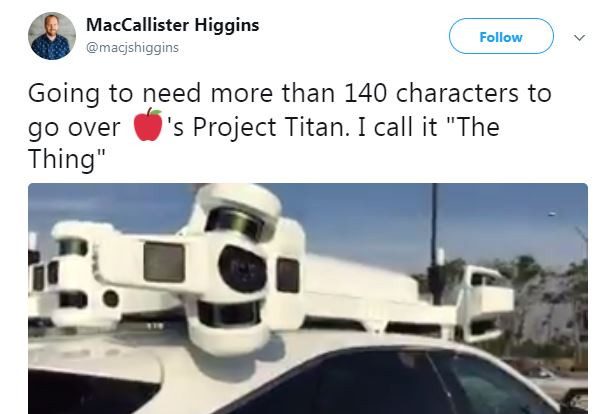The image size is (606, 414).
Task: Click the "140 characters" text in tweet
Action: (431, 93)
